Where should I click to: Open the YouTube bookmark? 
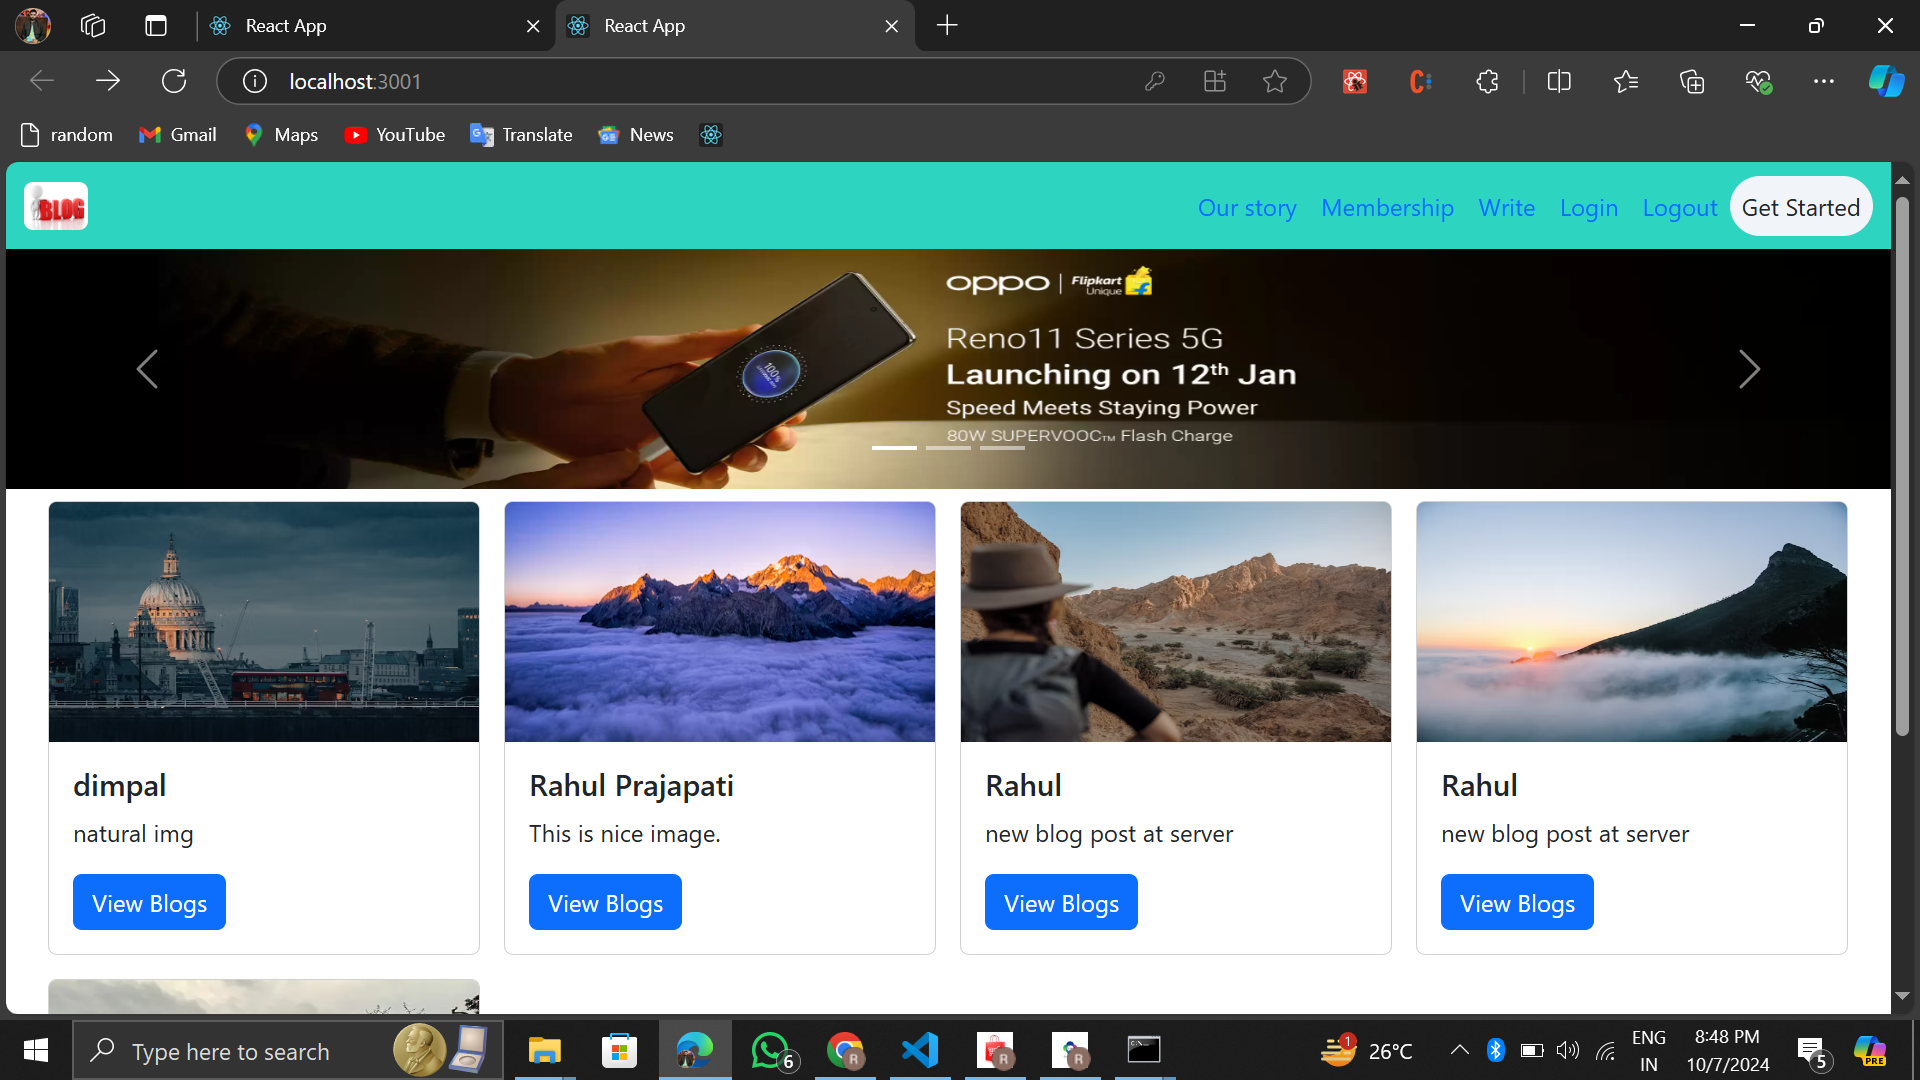pos(395,135)
